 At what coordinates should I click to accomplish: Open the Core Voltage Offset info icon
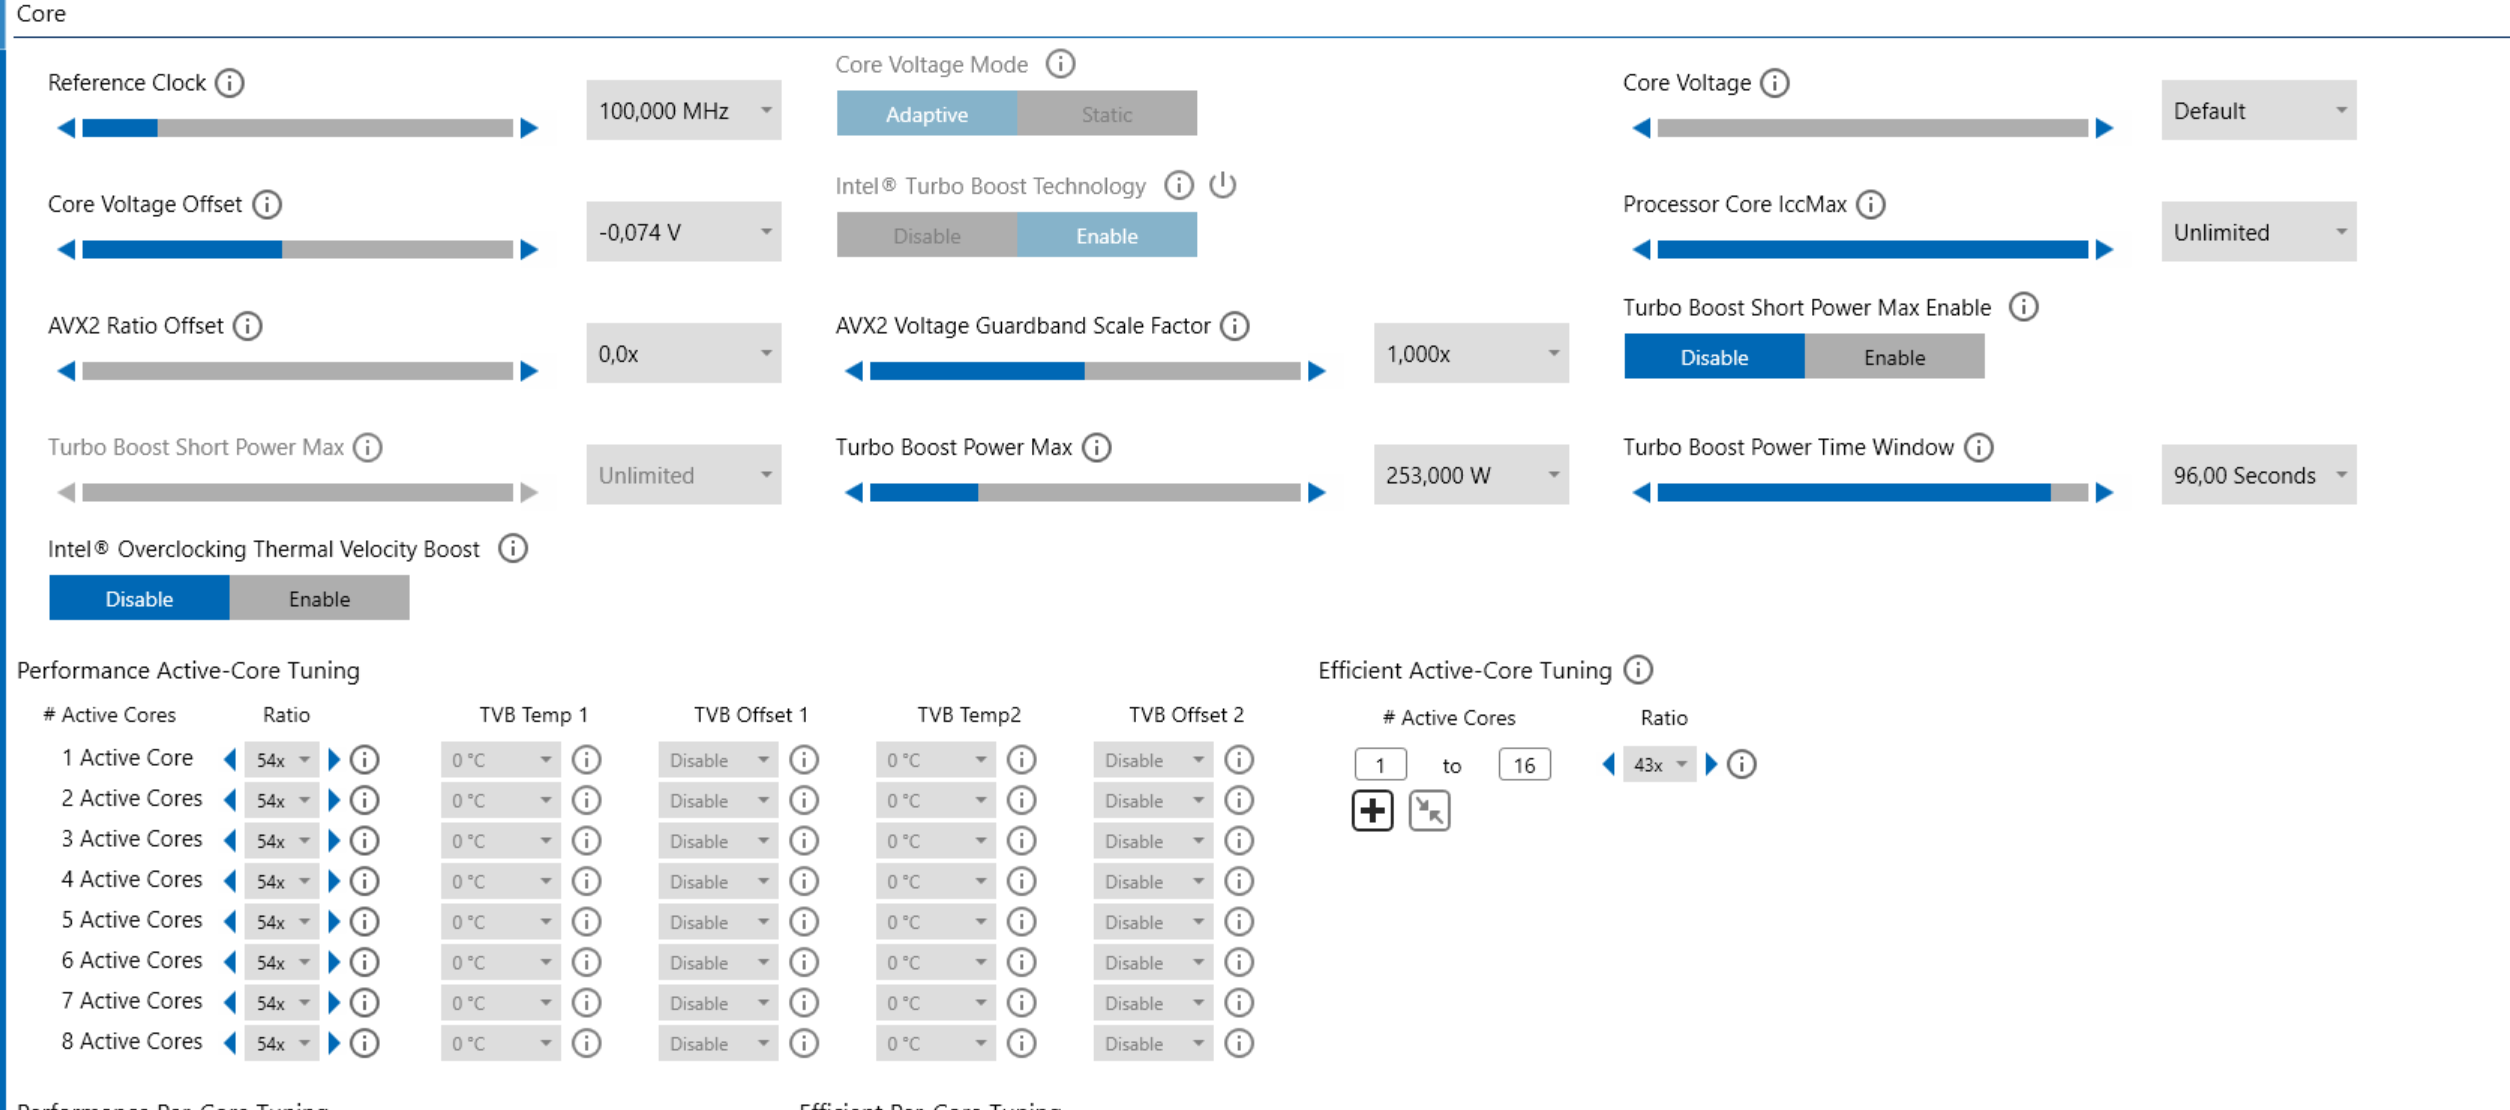pos(267,205)
